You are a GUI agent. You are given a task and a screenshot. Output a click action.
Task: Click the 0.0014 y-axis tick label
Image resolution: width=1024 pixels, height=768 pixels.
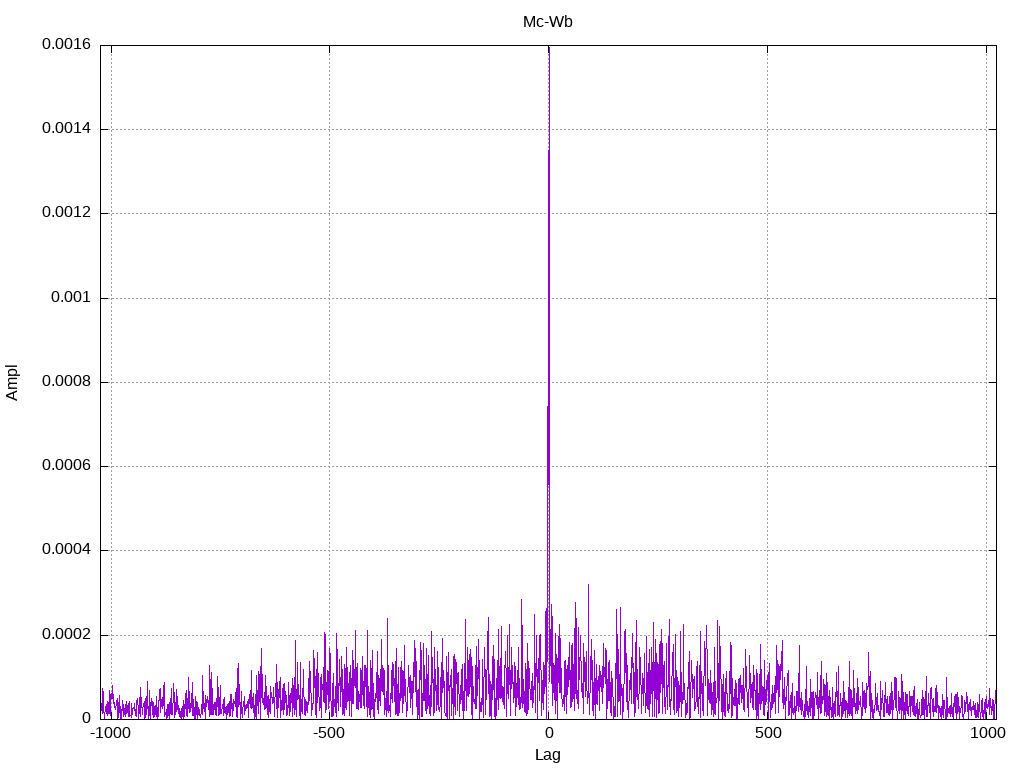pyautogui.click(x=66, y=129)
